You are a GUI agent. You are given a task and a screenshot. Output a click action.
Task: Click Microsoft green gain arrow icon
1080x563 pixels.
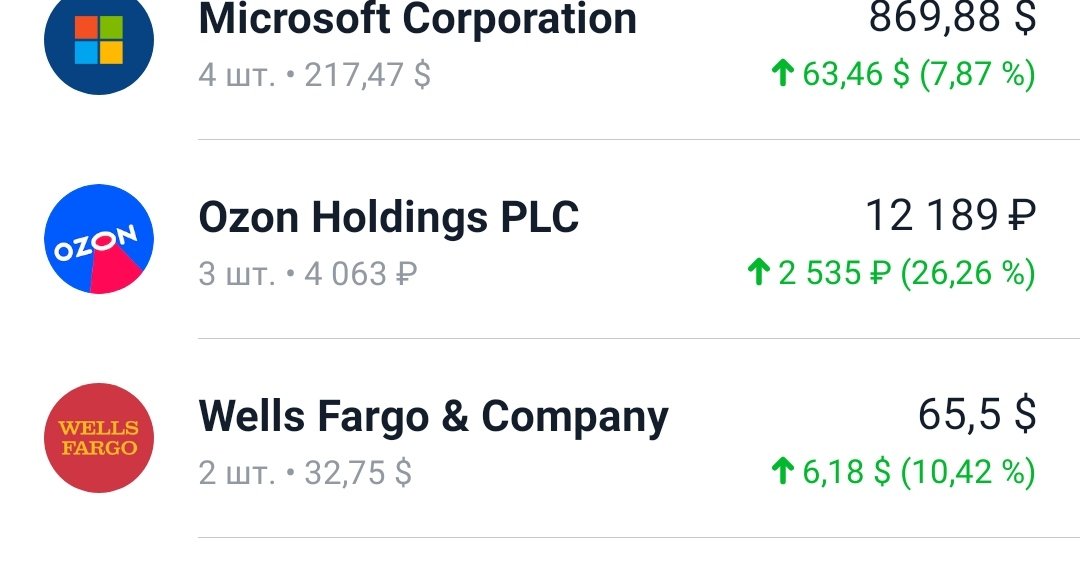click(x=782, y=72)
